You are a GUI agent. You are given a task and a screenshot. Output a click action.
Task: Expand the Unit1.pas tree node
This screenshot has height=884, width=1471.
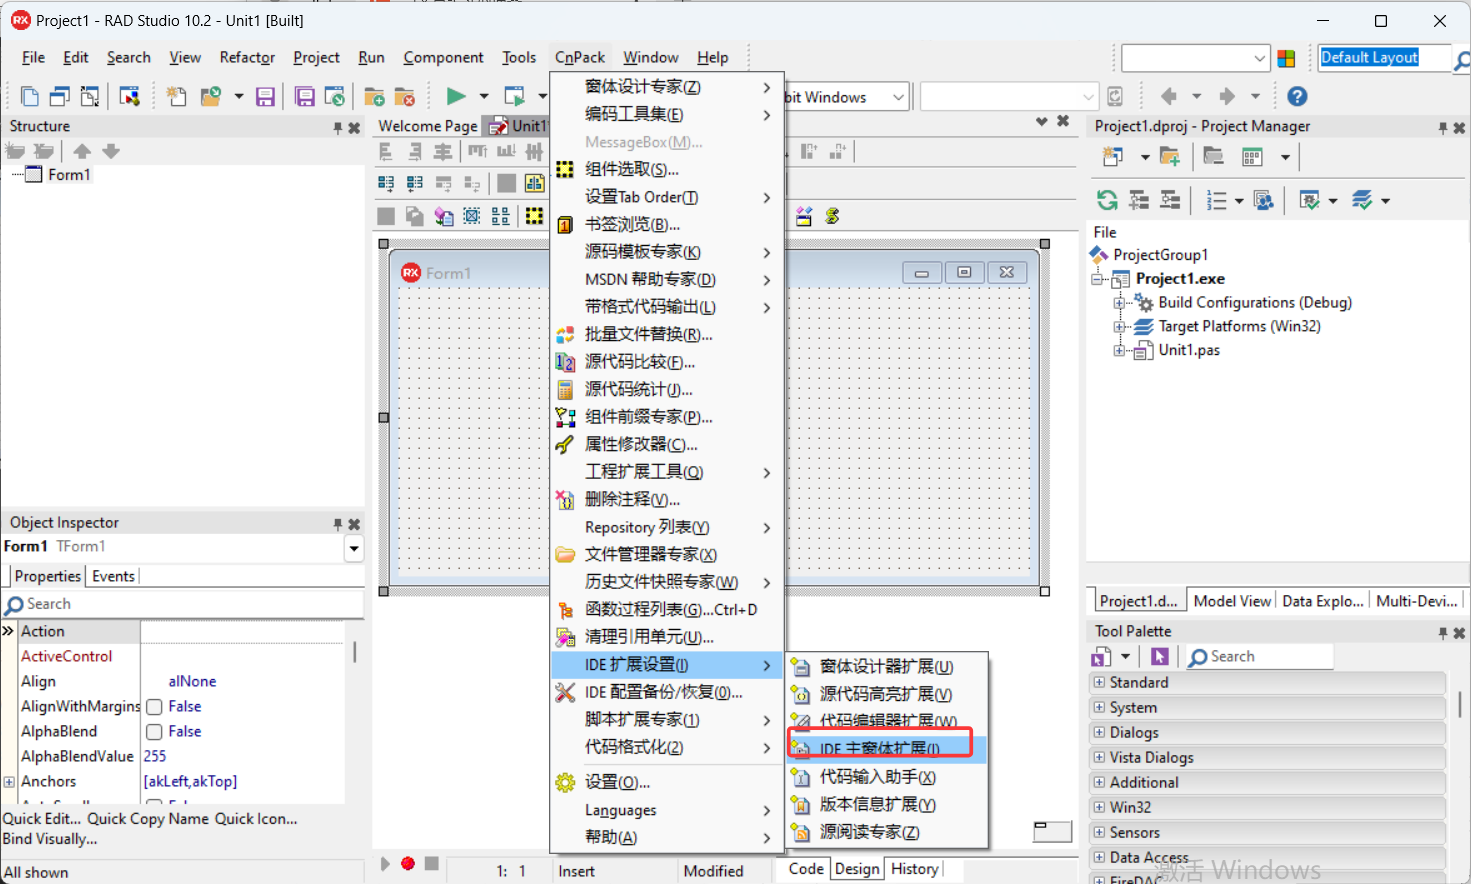pos(1119,351)
